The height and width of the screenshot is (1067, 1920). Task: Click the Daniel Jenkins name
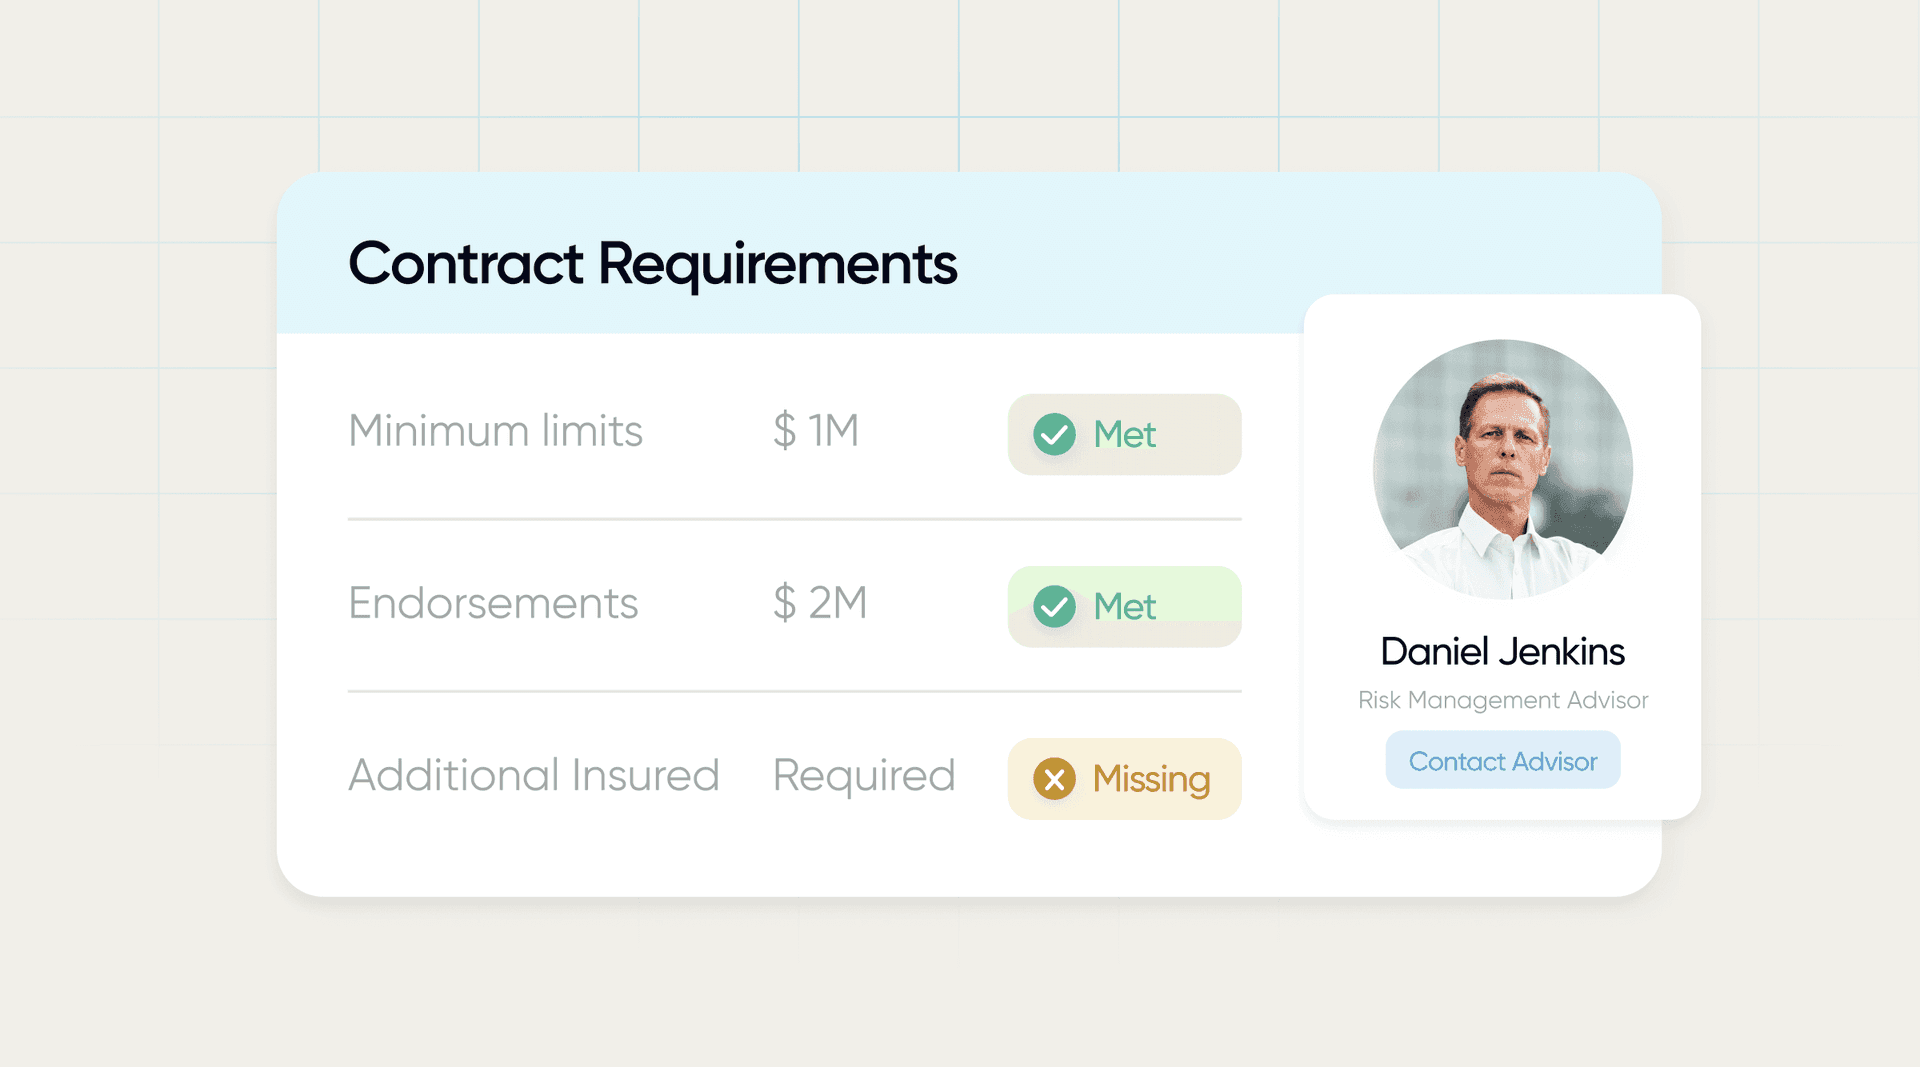tap(1502, 652)
